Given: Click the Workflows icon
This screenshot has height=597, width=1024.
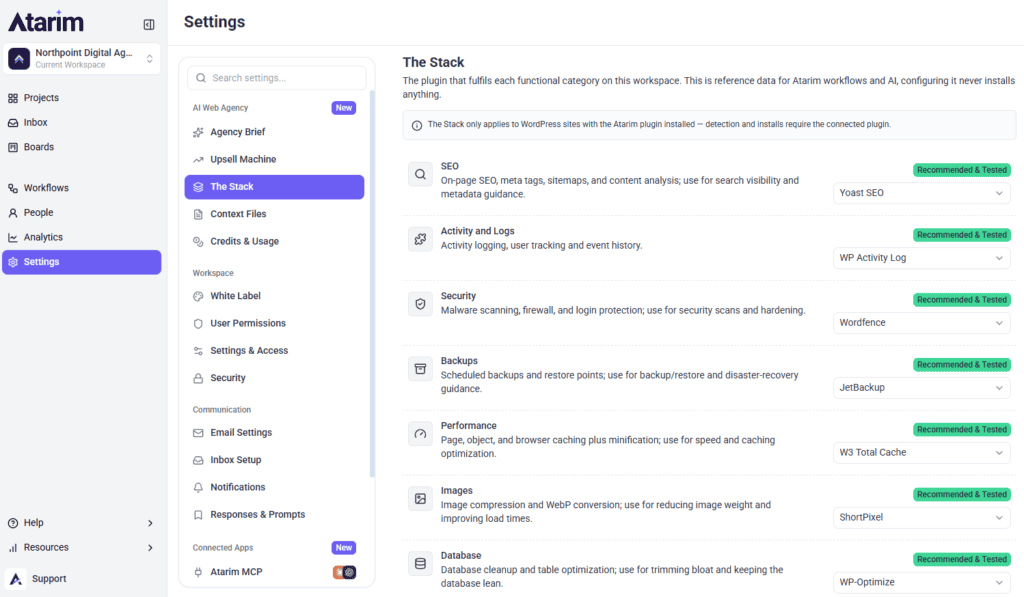Looking at the screenshot, I should pos(13,188).
